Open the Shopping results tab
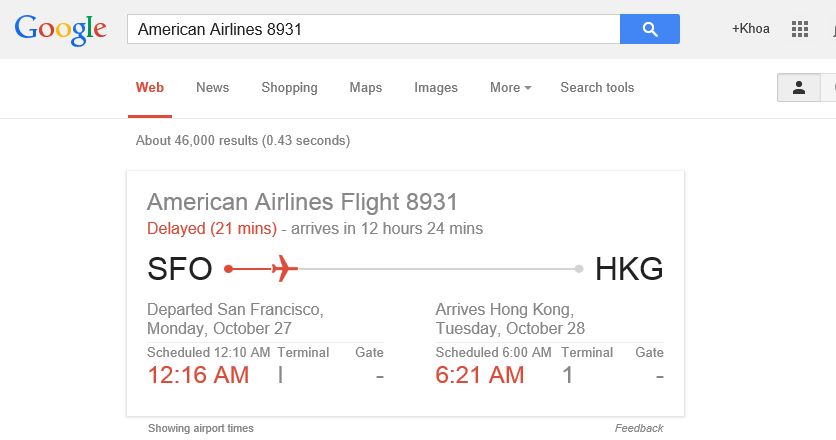This screenshot has width=836, height=440. coord(289,88)
